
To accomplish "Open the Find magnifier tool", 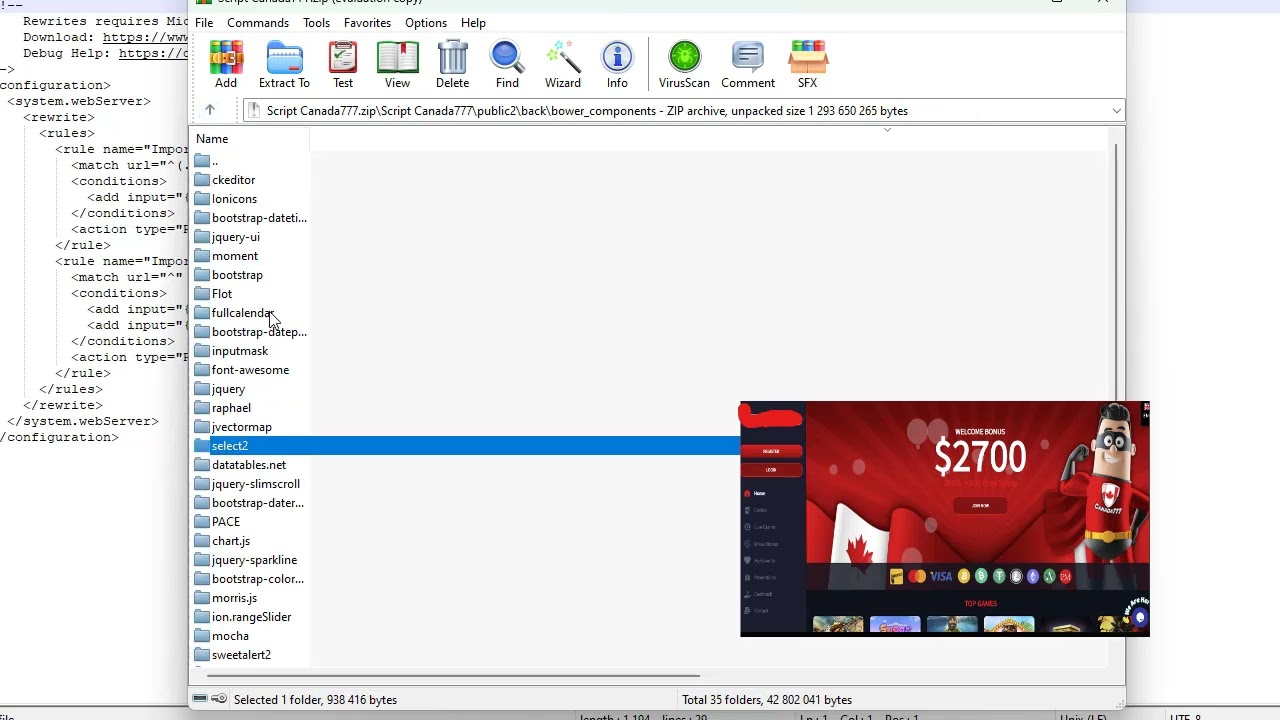I will (x=507, y=65).
